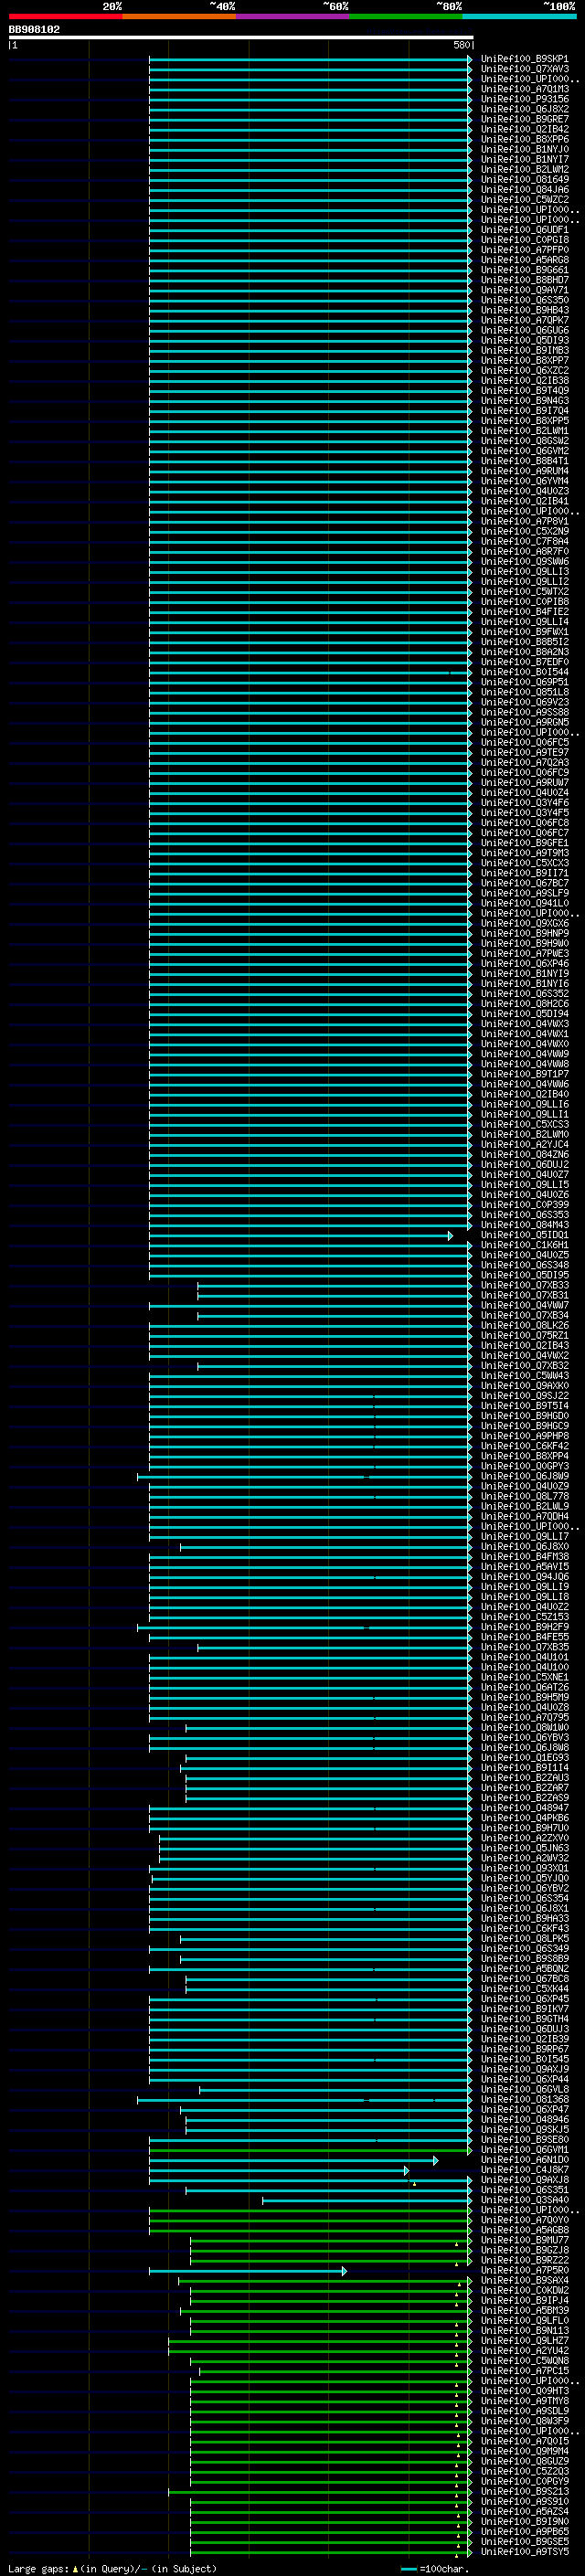Select the UniRef100_Q6J8X2 label
Viewport: 585px width, 2576px height.
(x=525, y=109)
